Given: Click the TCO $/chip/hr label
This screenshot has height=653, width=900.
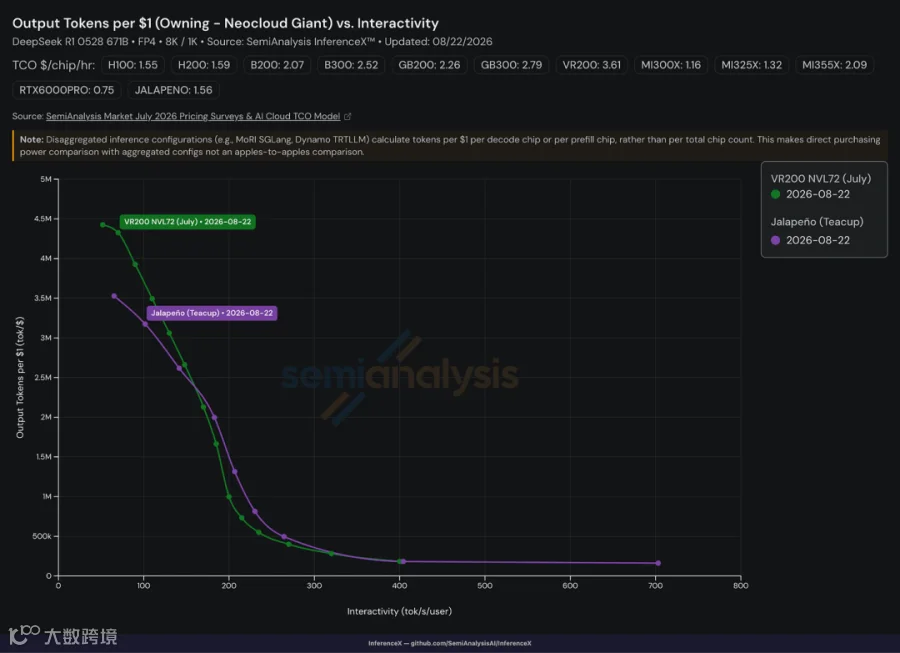Looking at the screenshot, I should click(x=53, y=65).
